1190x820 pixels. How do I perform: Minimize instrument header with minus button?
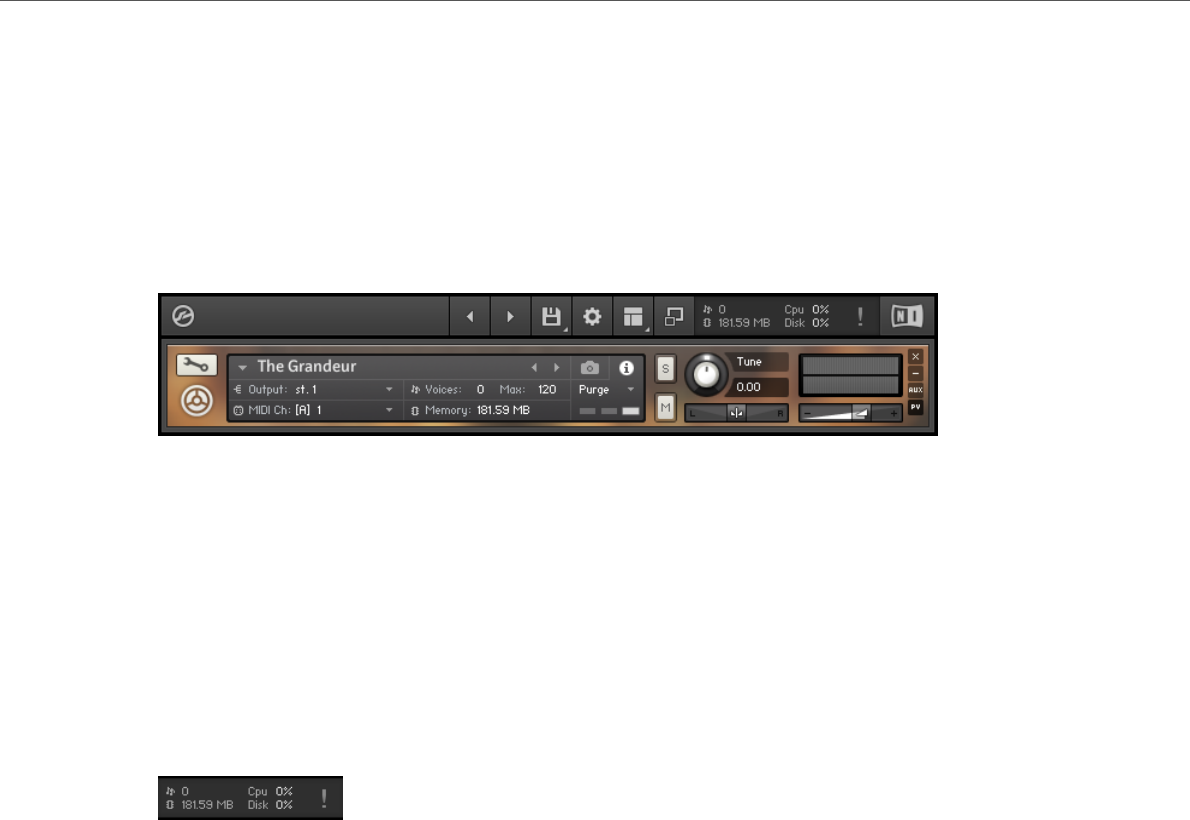916,374
